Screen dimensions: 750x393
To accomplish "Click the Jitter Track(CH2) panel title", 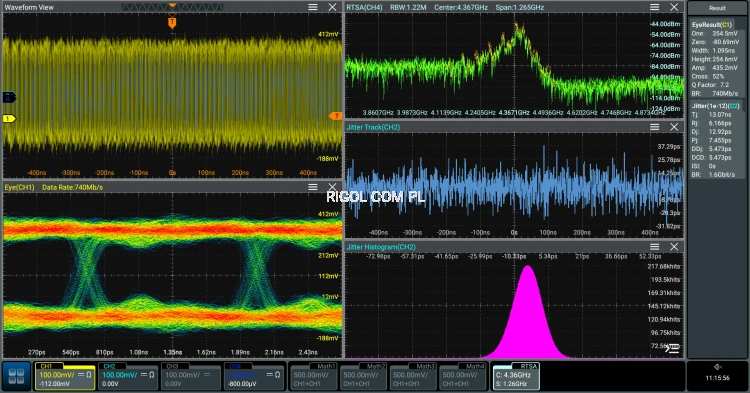I will click(373, 127).
